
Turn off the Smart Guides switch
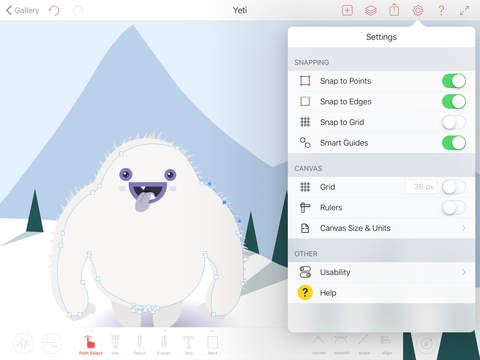(x=454, y=143)
